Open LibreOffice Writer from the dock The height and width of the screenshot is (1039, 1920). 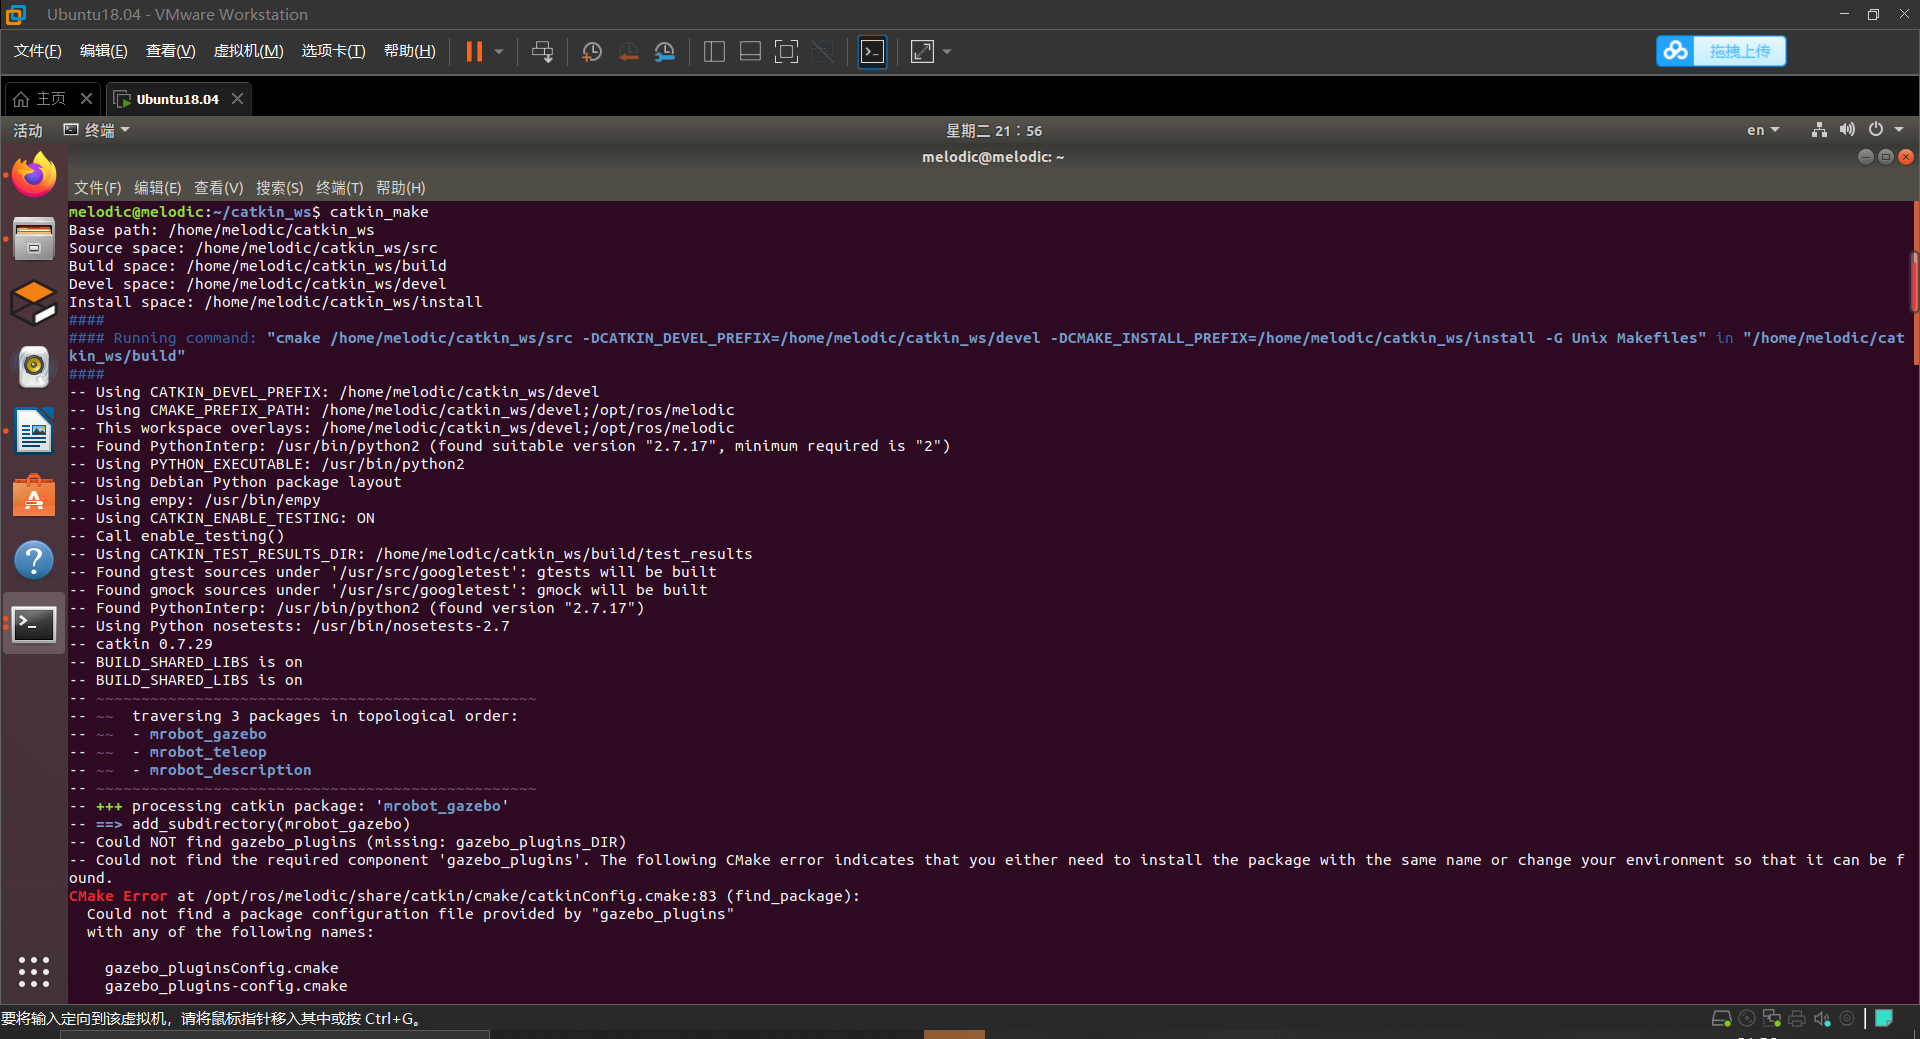coord(34,432)
